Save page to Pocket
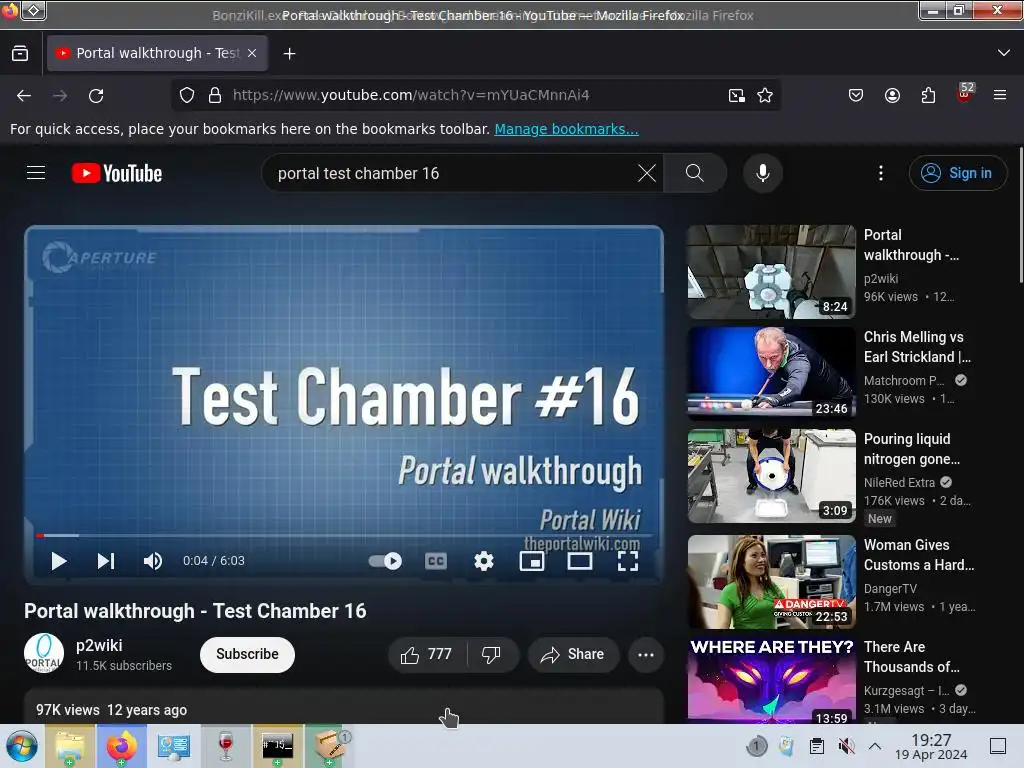This screenshot has width=1024, height=768. [x=856, y=95]
